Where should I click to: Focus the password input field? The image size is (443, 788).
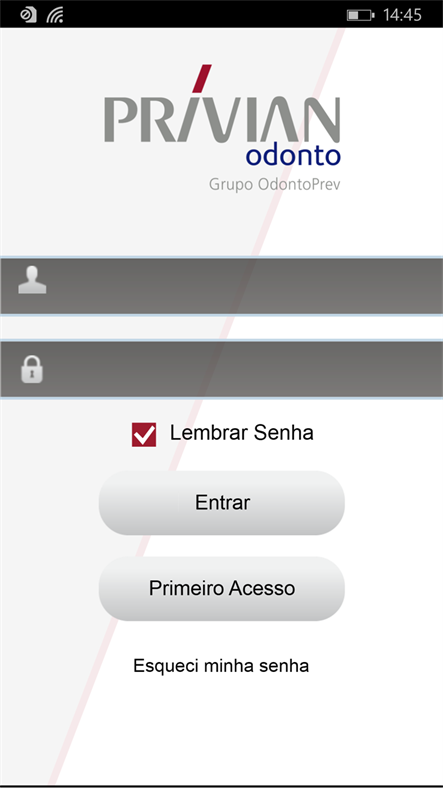pos(222,369)
